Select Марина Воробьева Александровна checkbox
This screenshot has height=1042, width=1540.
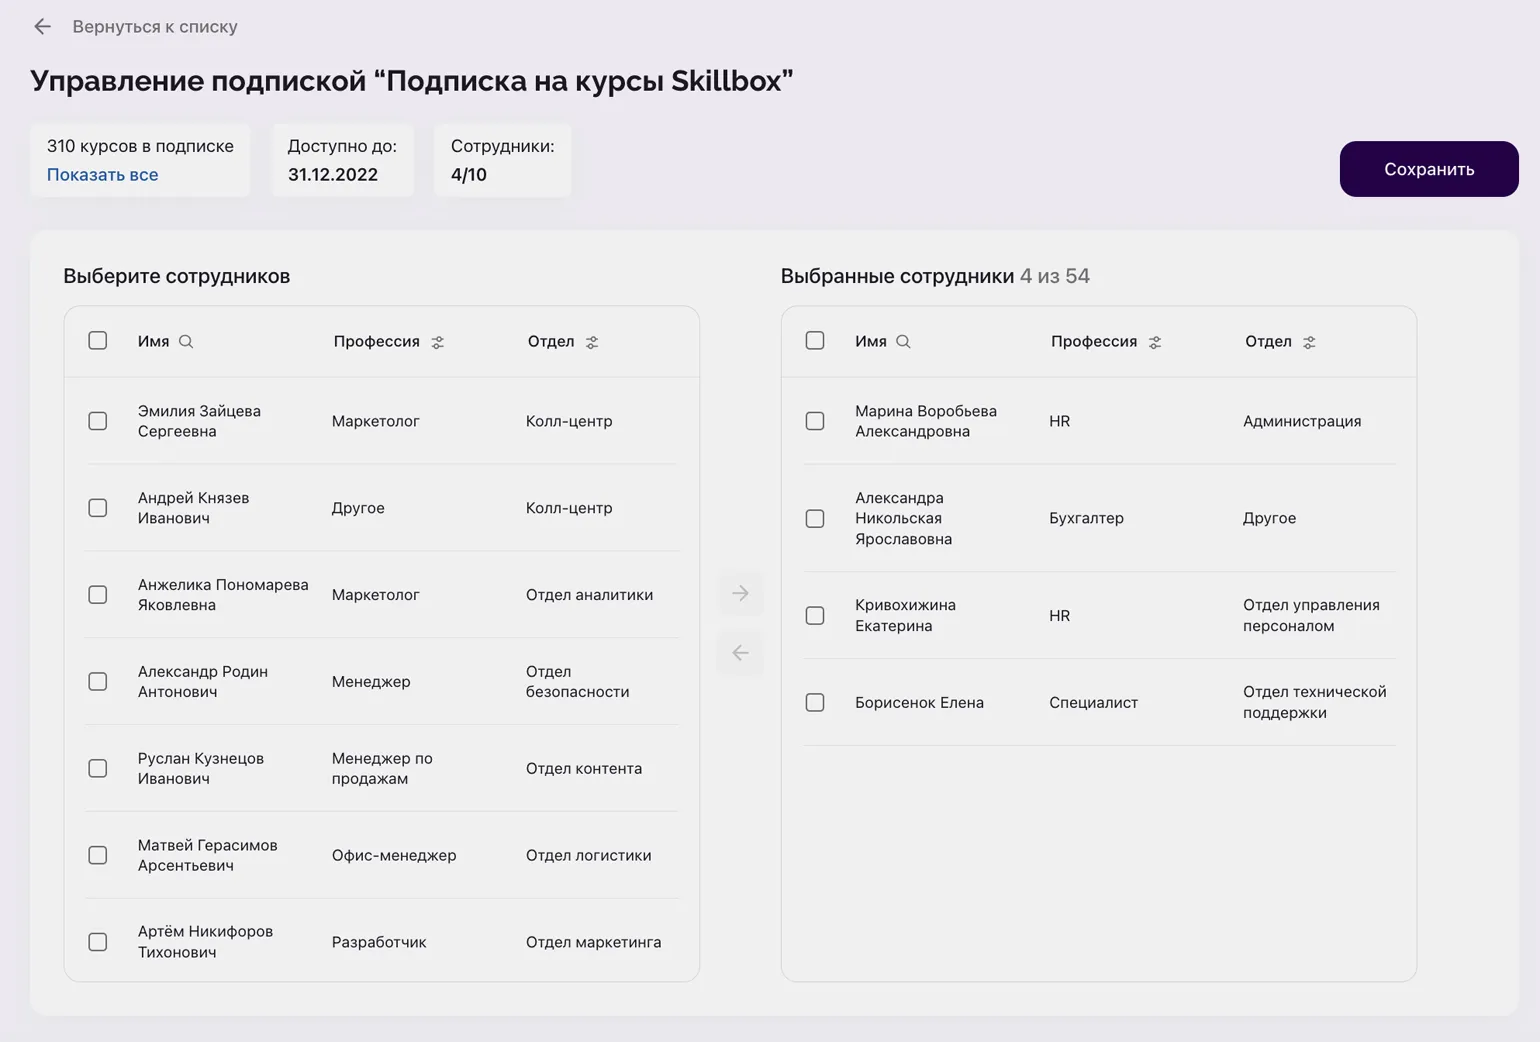(x=815, y=421)
